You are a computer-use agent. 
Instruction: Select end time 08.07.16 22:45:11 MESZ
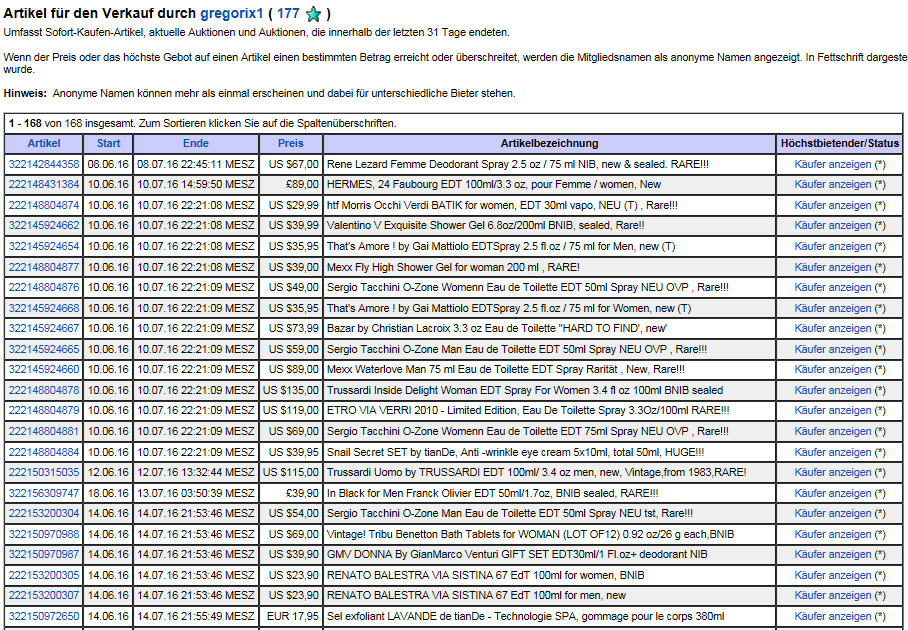(196, 164)
